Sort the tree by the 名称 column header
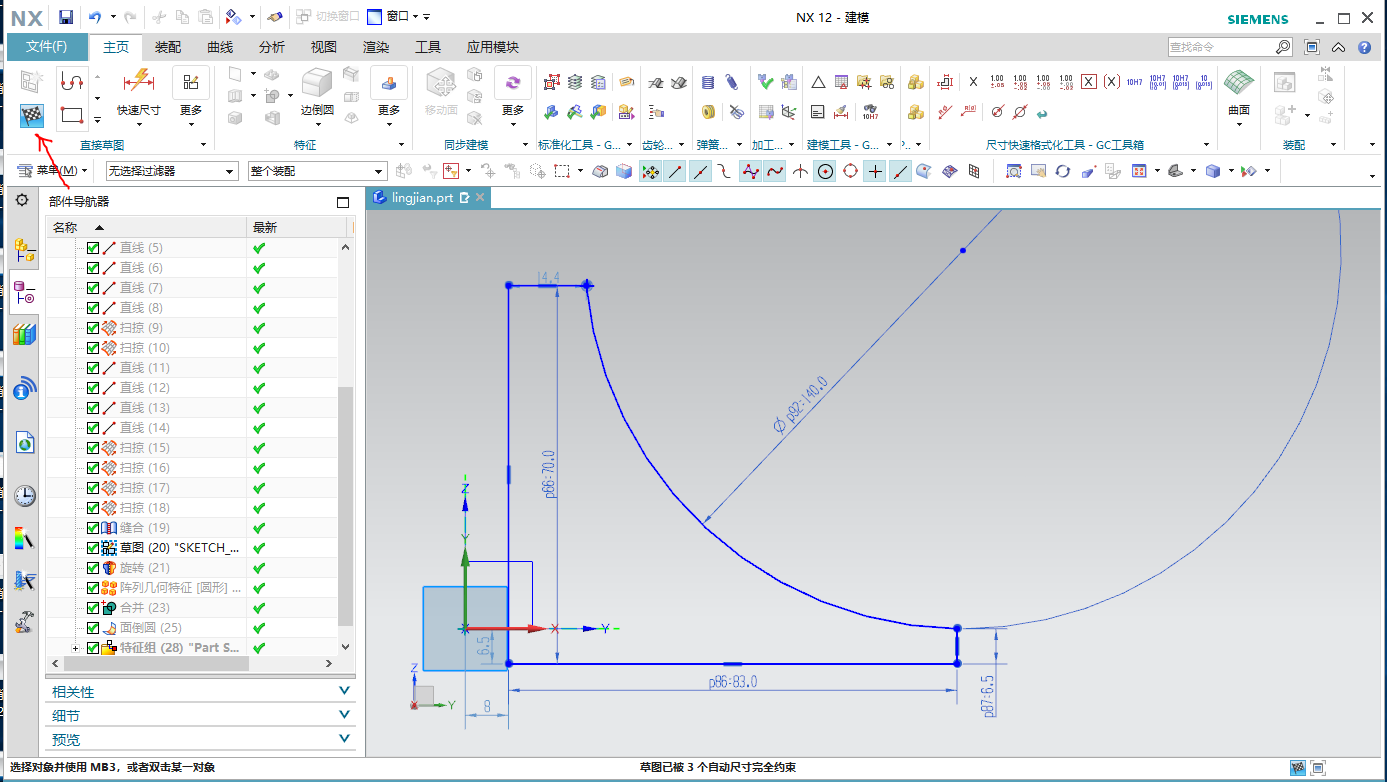 (x=147, y=228)
